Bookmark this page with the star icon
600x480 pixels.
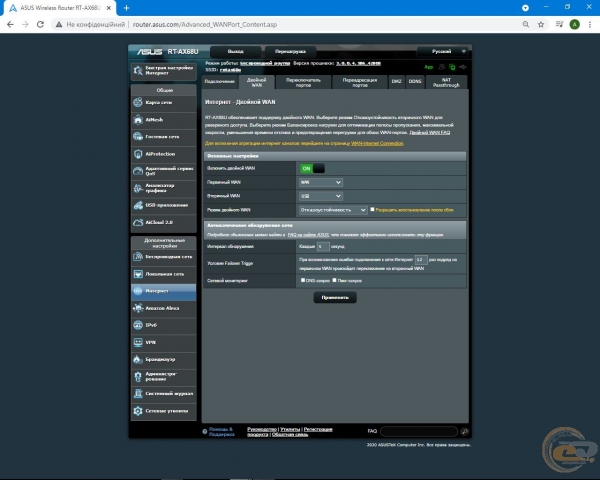pyautogui.click(x=541, y=24)
